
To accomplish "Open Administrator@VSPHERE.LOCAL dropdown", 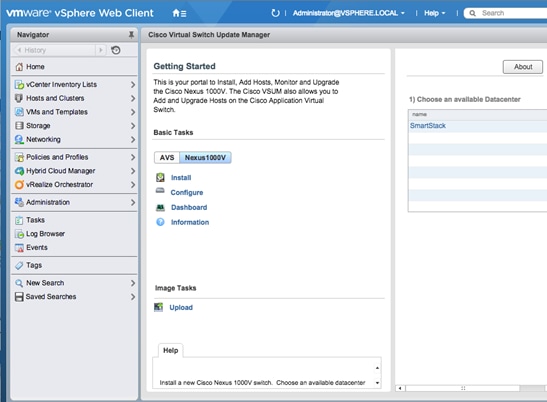I will click(x=349, y=13).
